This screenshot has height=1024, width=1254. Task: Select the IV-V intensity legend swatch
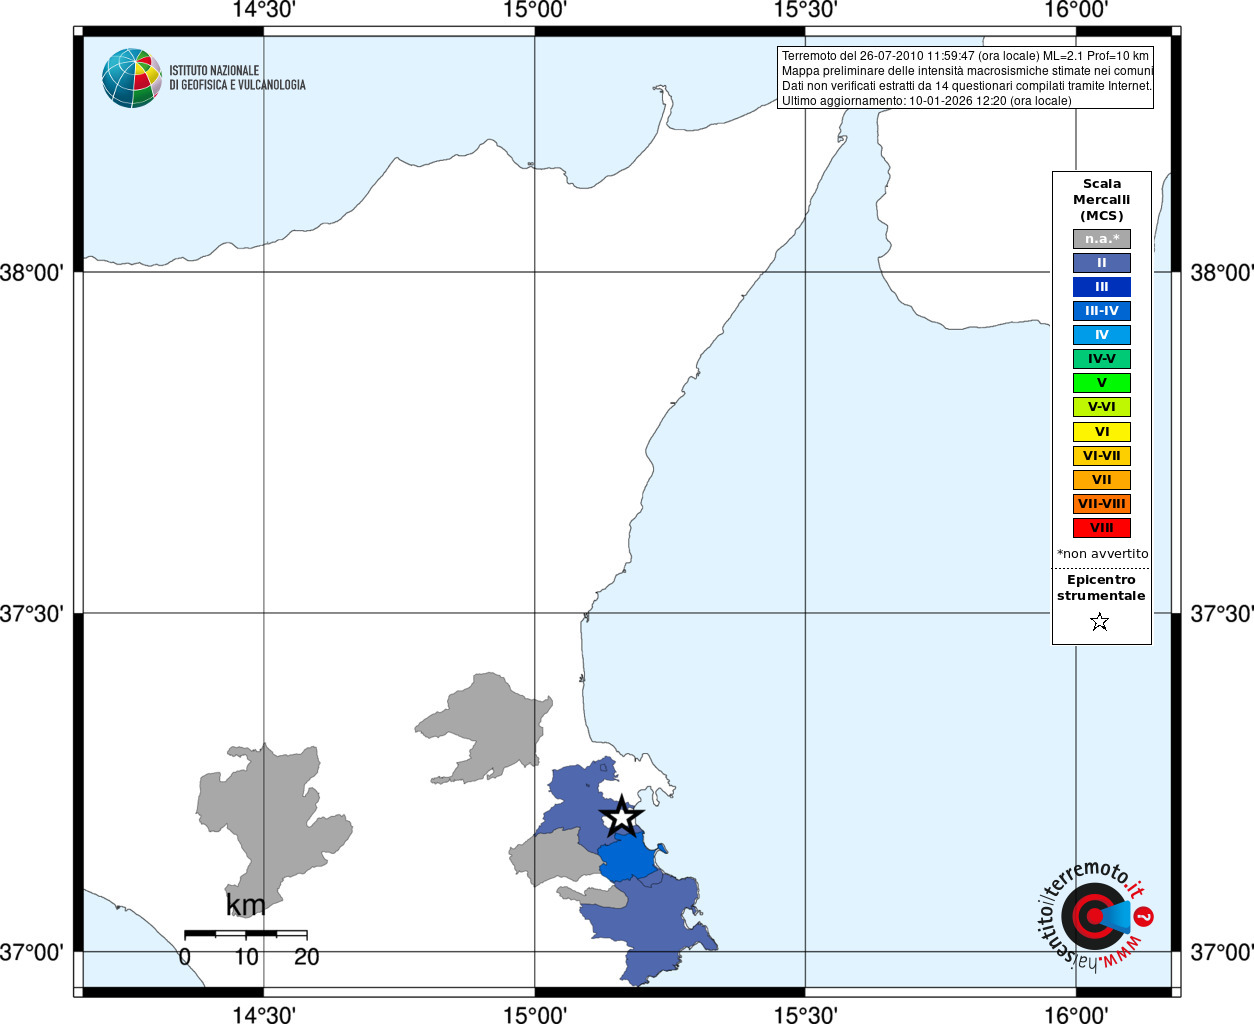click(1102, 359)
